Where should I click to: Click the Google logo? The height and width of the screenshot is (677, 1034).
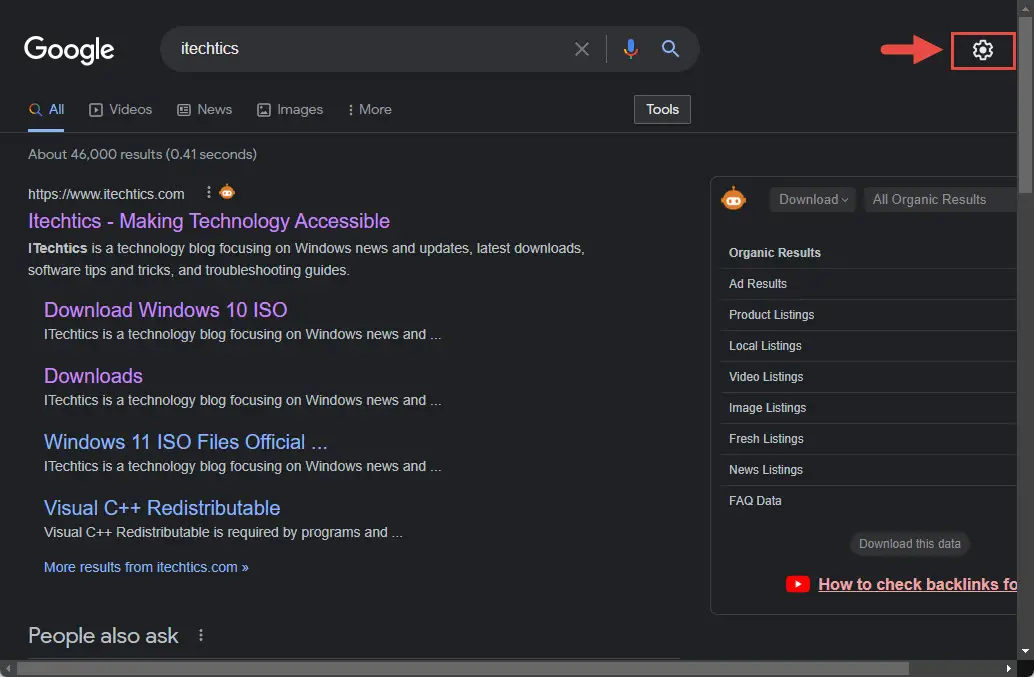click(x=69, y=50)
